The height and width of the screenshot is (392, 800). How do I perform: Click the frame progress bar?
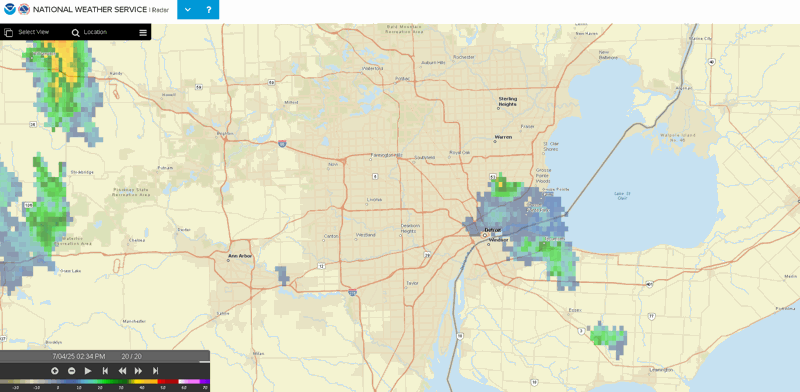coord(105,362)
